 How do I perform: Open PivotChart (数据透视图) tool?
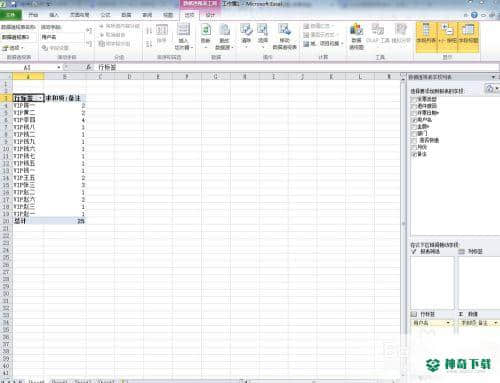[x=356, y=36]
